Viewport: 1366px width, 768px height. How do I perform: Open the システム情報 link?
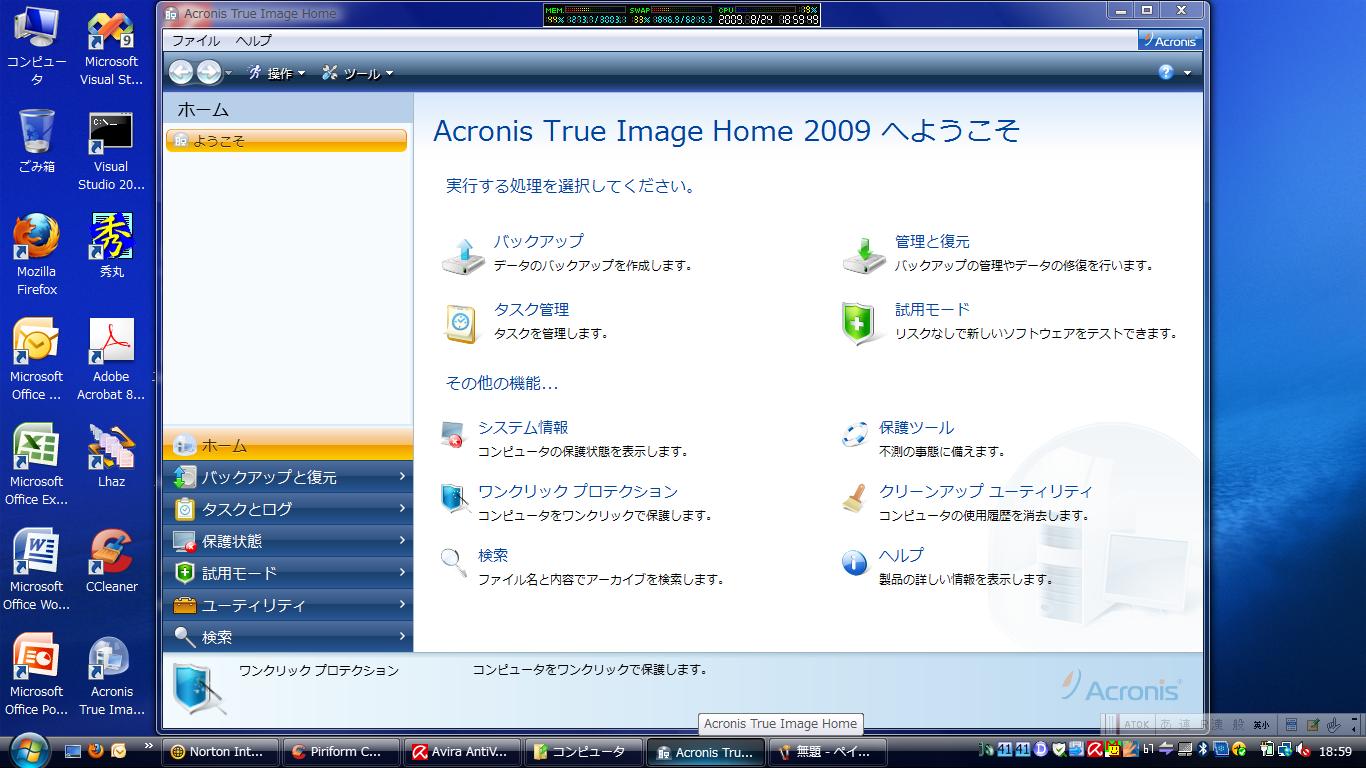523,428
